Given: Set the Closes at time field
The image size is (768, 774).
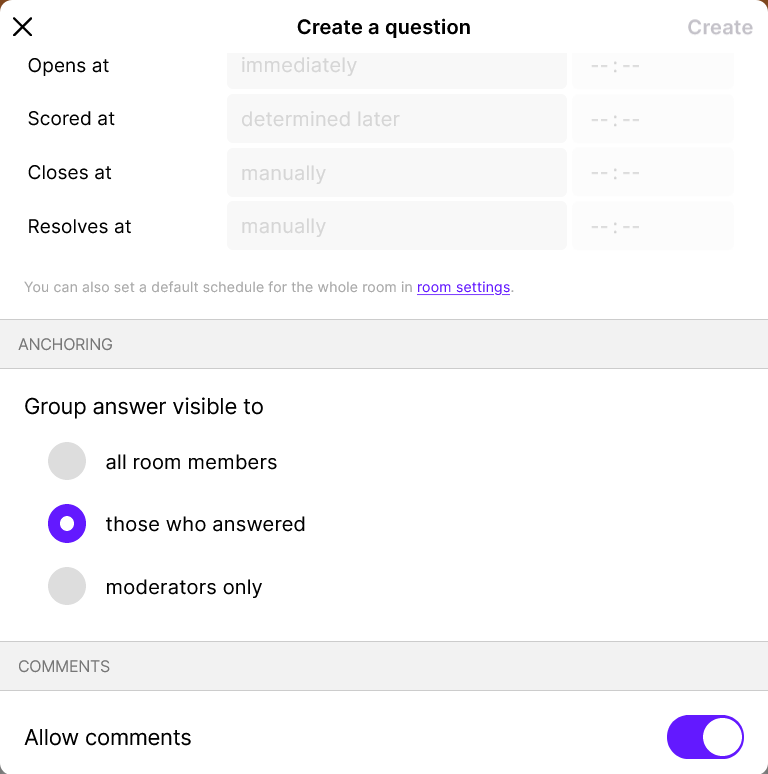Looking at the screenshot, I should [652, 173].
